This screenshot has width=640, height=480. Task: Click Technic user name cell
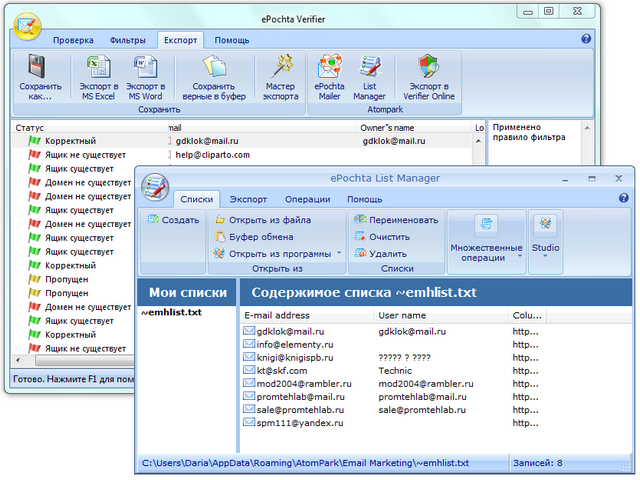click(395, 371)
